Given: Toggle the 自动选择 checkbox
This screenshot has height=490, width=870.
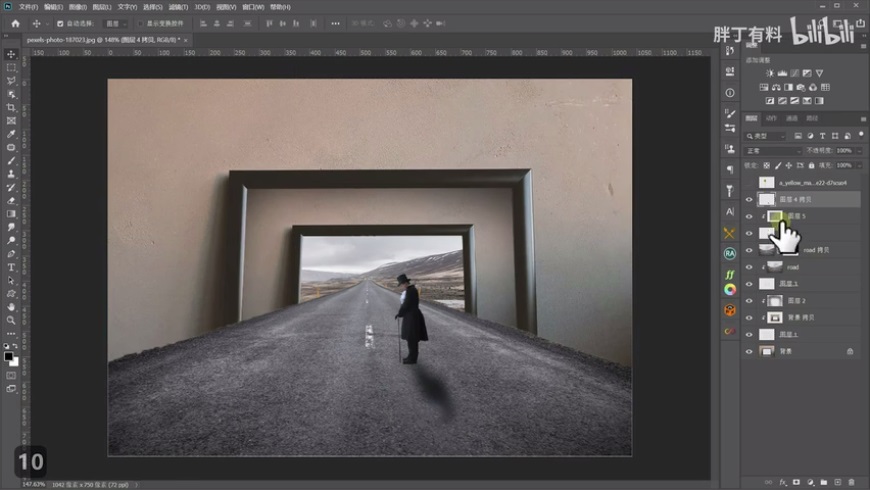Looking at the screenshot, I should click(x=60, y=23).
